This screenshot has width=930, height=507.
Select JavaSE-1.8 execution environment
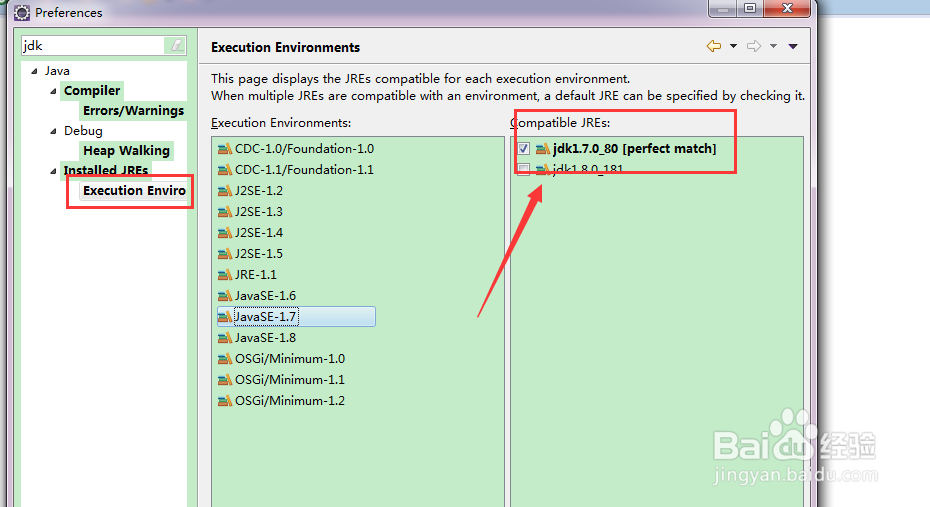265,338
